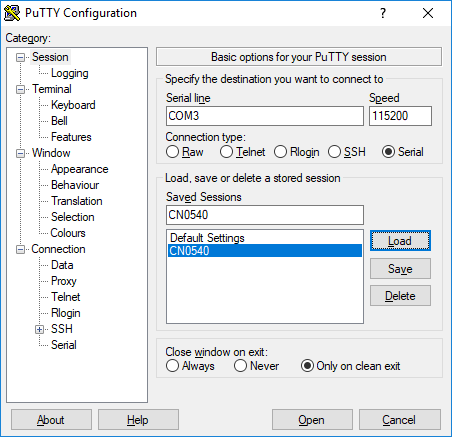Image resolution: width=452 pixels, height=437 pixels.
Task: Select the SSH connection type radio
Action: 334,152
